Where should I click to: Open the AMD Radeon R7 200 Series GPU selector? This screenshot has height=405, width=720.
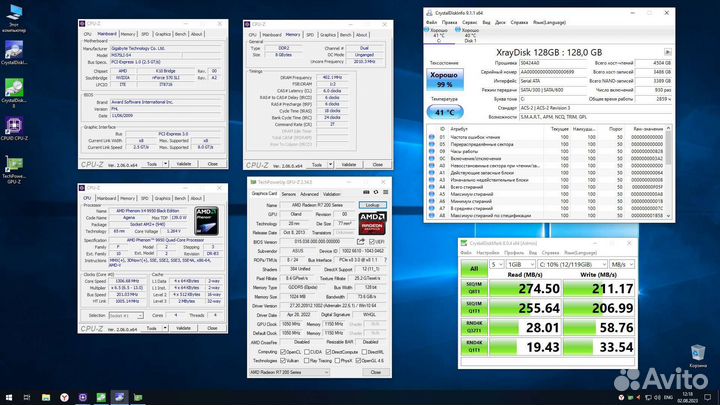[289, 372]
